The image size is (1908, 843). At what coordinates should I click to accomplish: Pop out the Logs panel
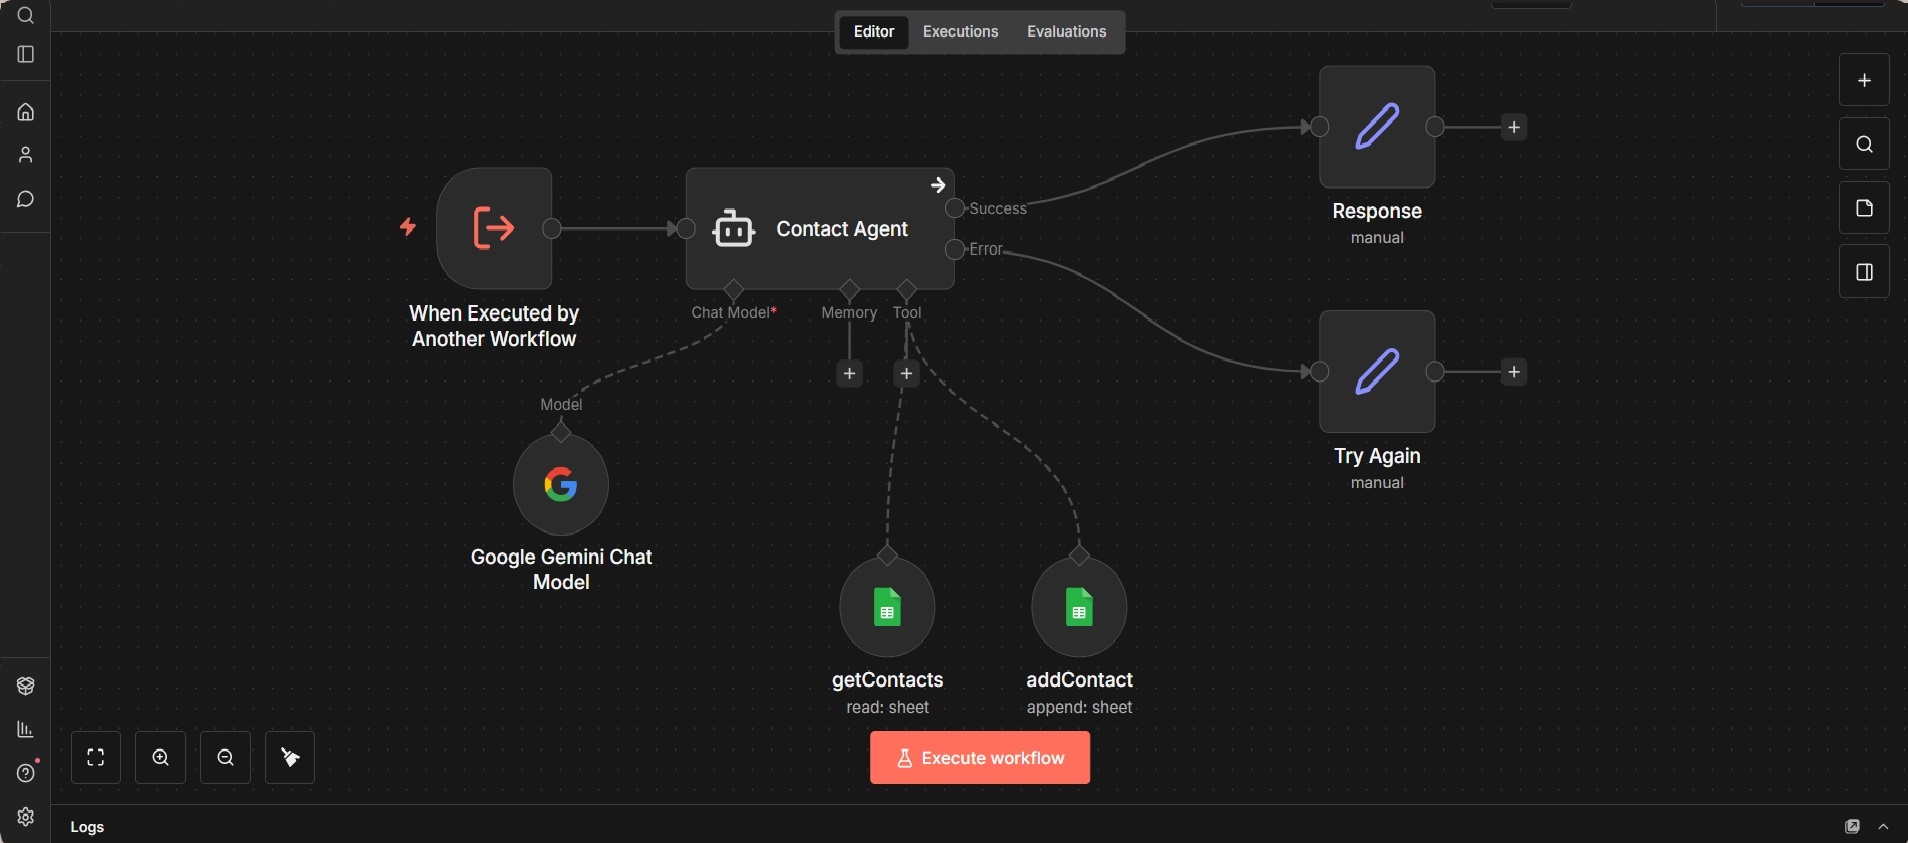[1852, 827]
